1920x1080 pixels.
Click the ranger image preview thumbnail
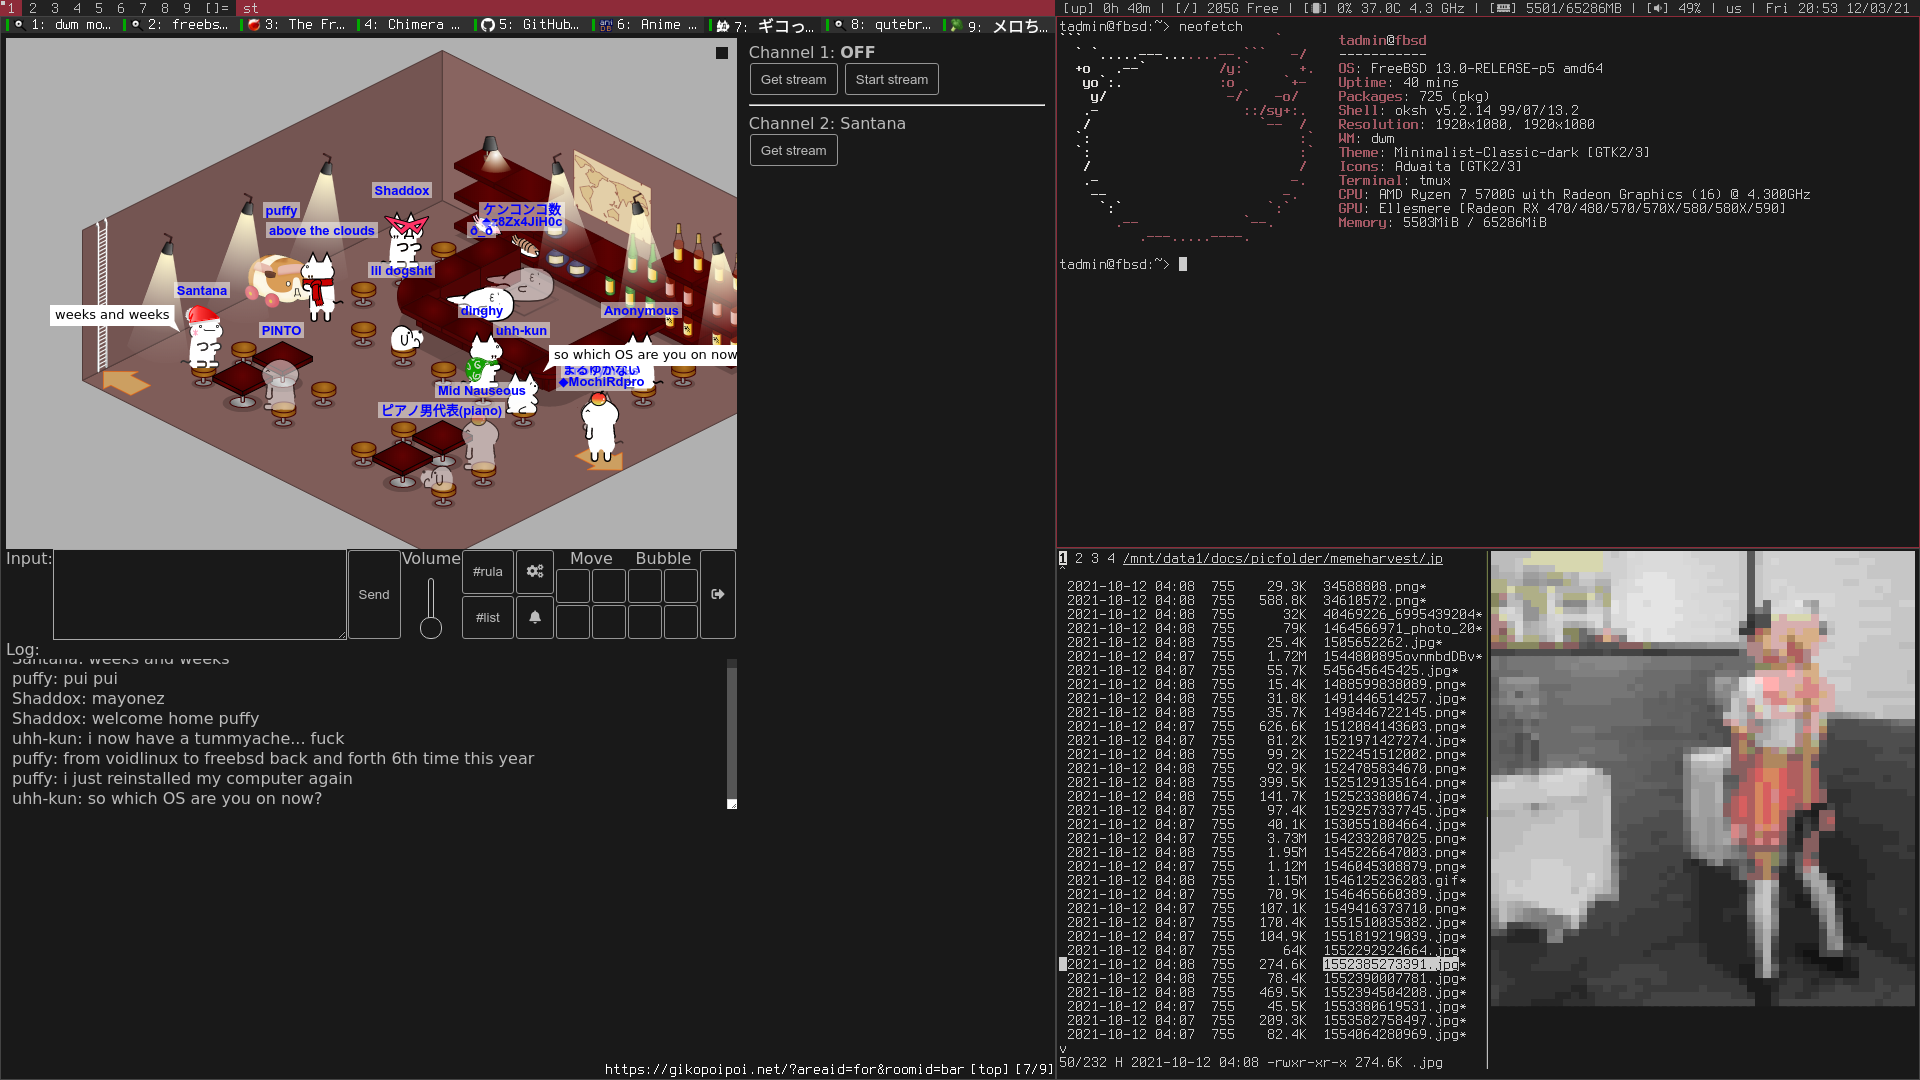[1703, 778]
